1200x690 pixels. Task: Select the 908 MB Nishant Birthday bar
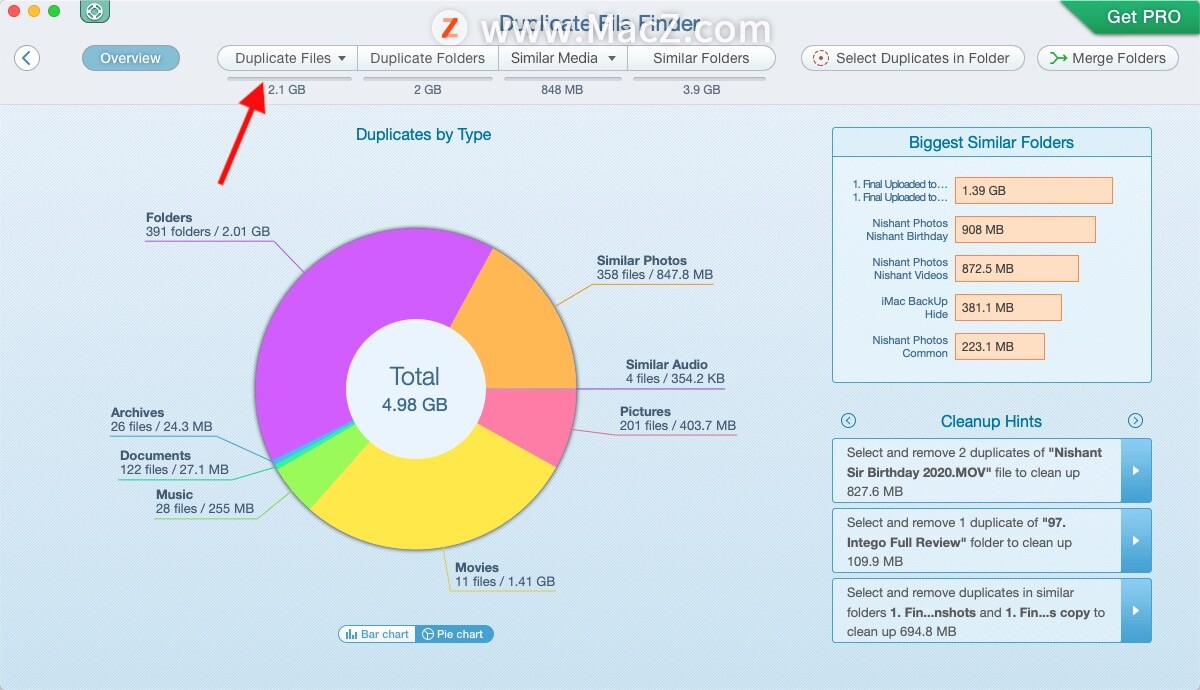tap(1025, 229)
